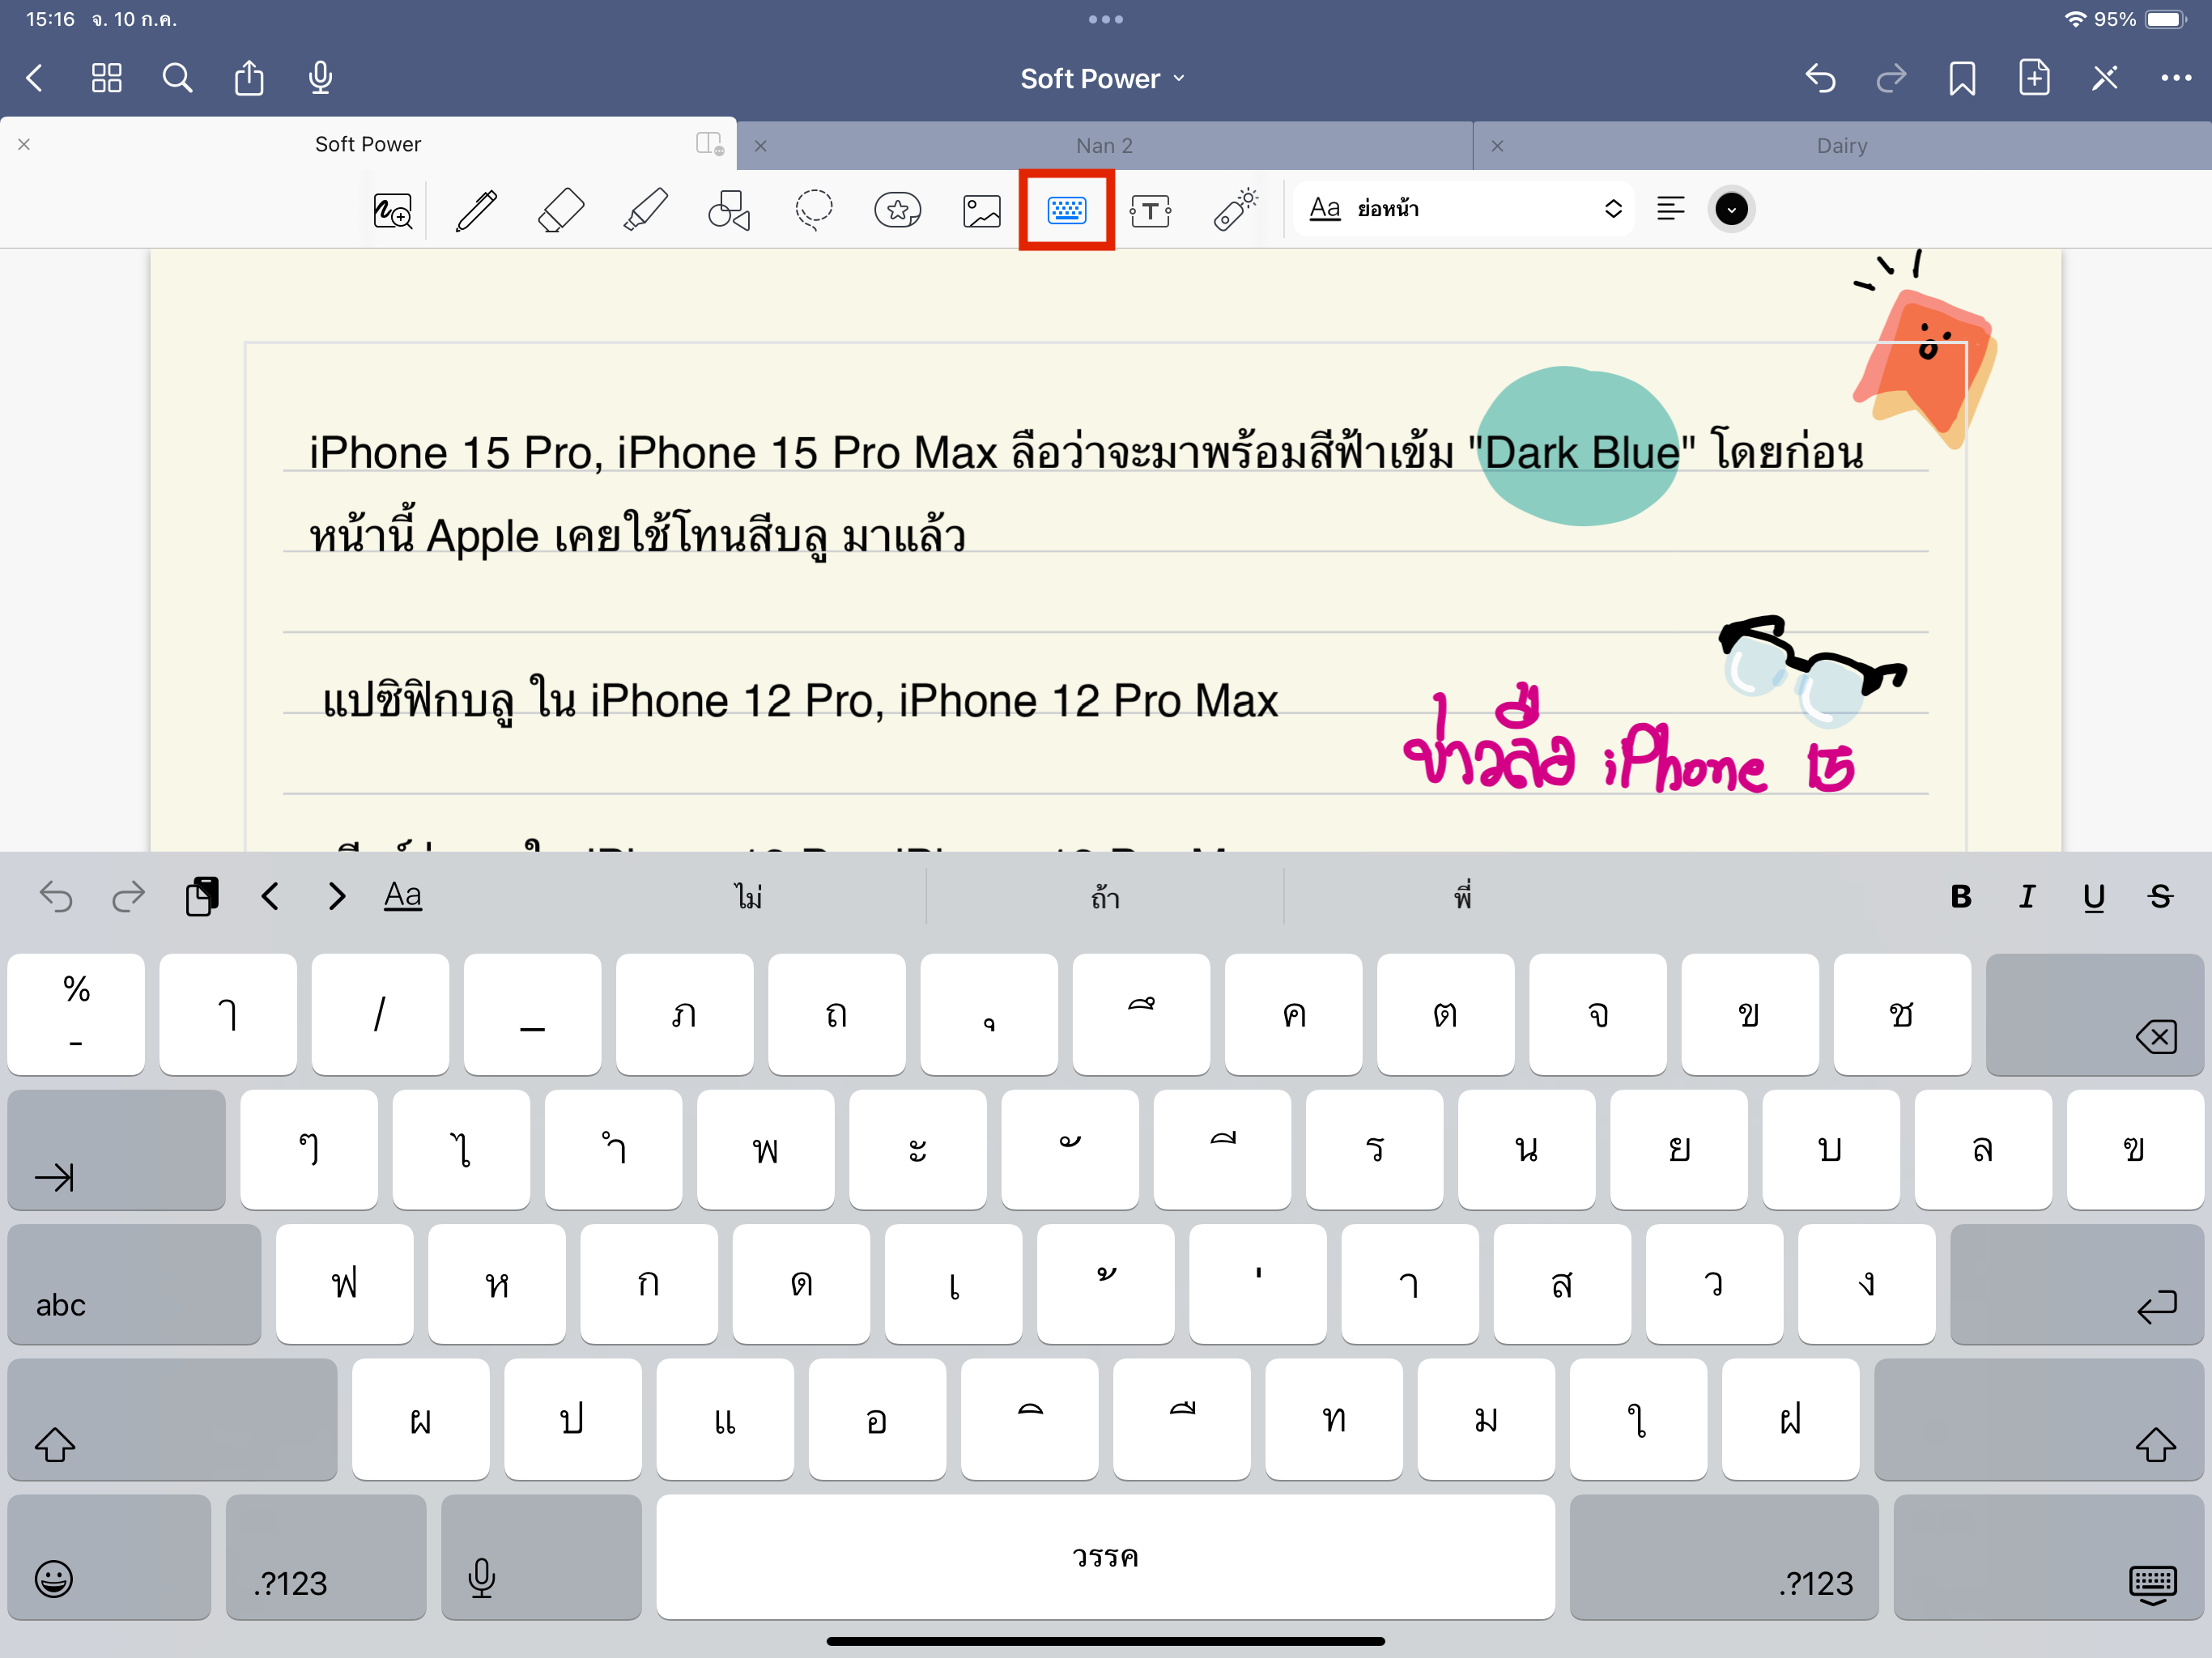
Task: Toggle bold formatting on keyboard bar
Action: 1960,896
